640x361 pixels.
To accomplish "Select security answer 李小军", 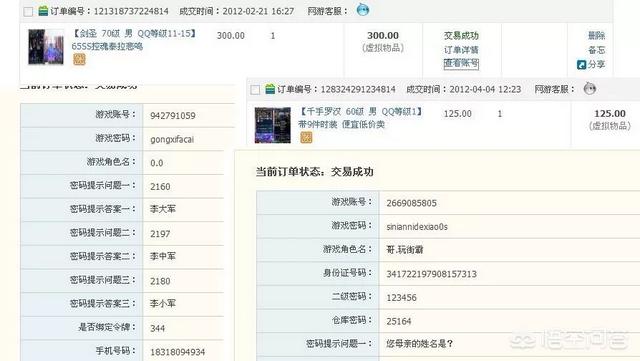I will [x=162, y=304].
